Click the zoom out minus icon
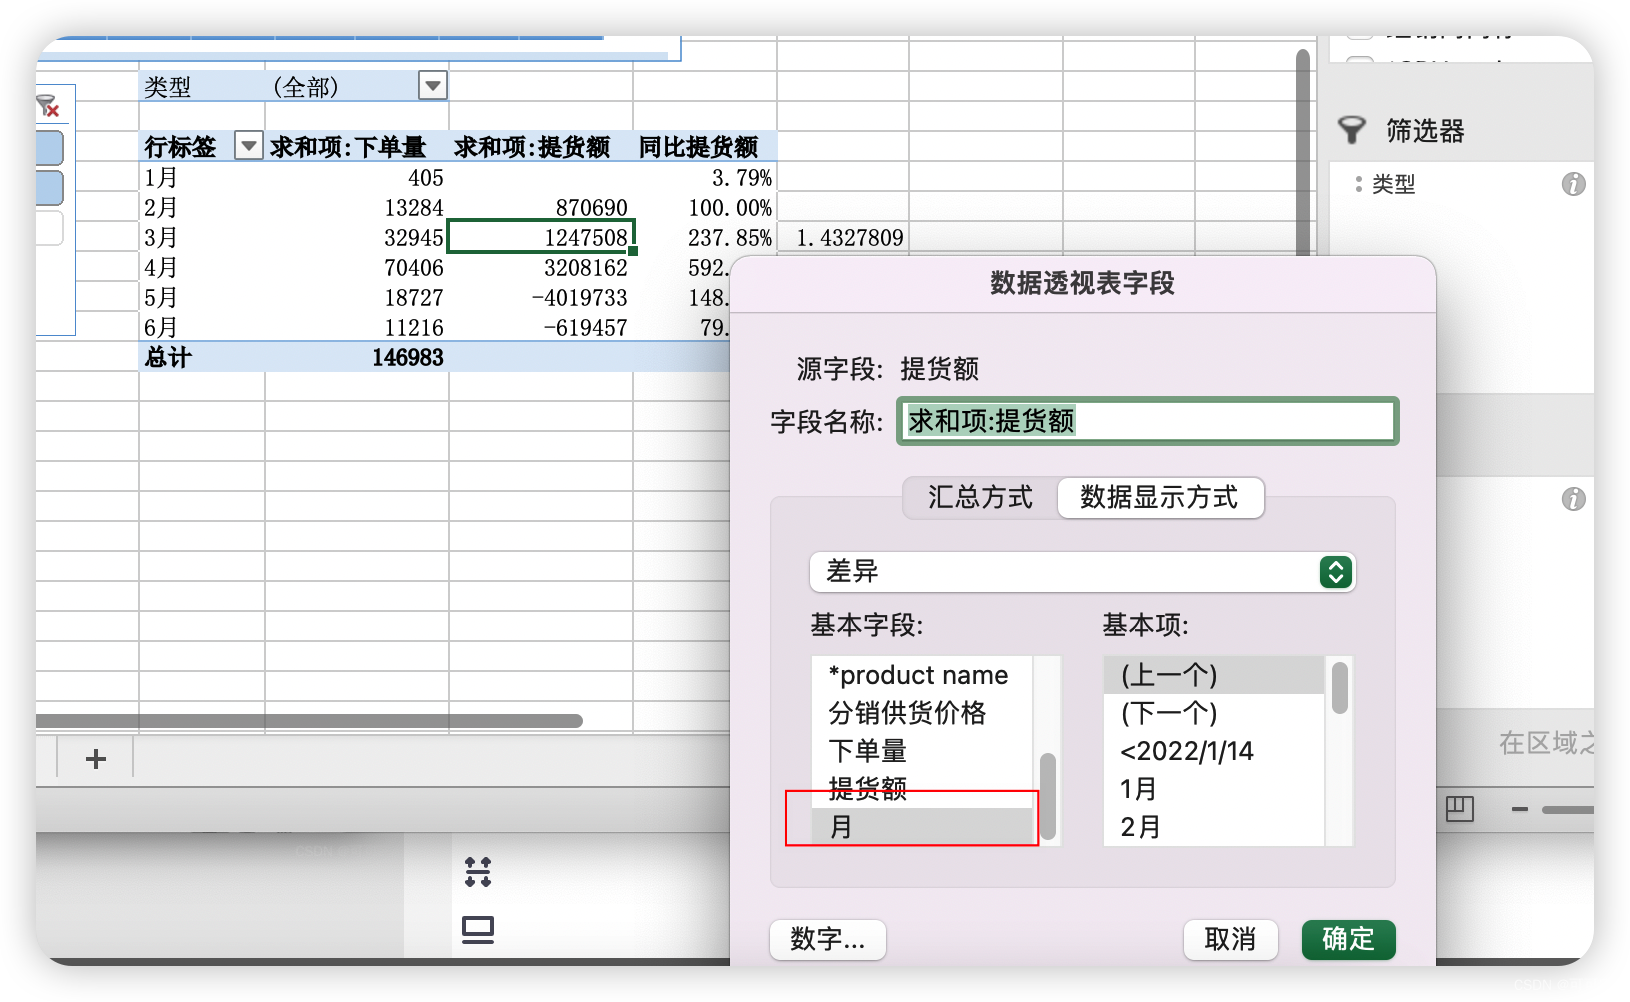 point(1520,809)
